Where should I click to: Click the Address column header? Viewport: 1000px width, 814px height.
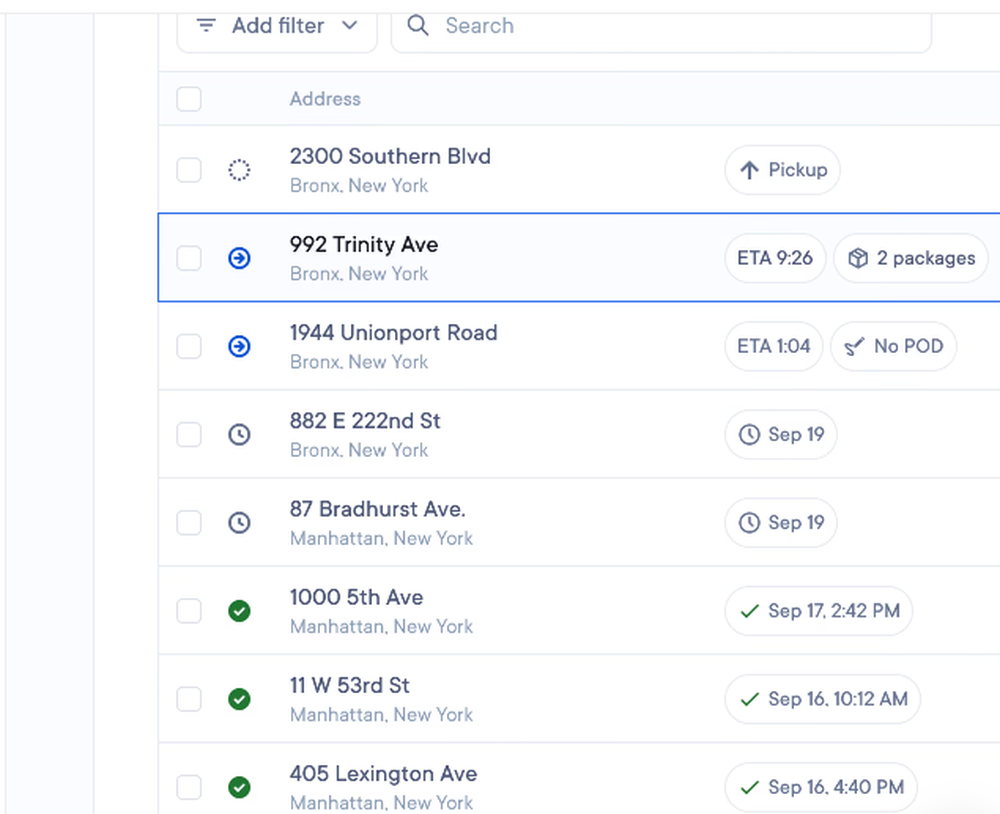point(325,99)
